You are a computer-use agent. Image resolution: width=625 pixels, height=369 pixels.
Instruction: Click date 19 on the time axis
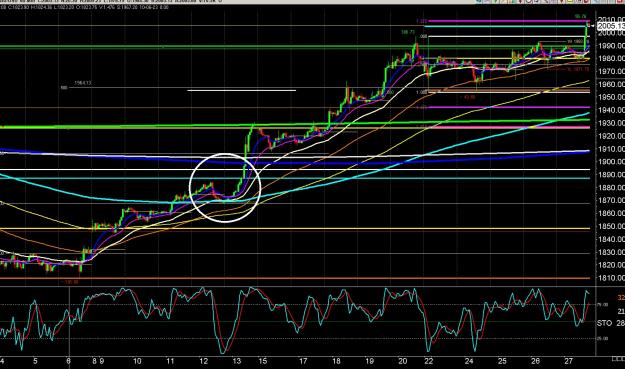[x=369, y=361]
